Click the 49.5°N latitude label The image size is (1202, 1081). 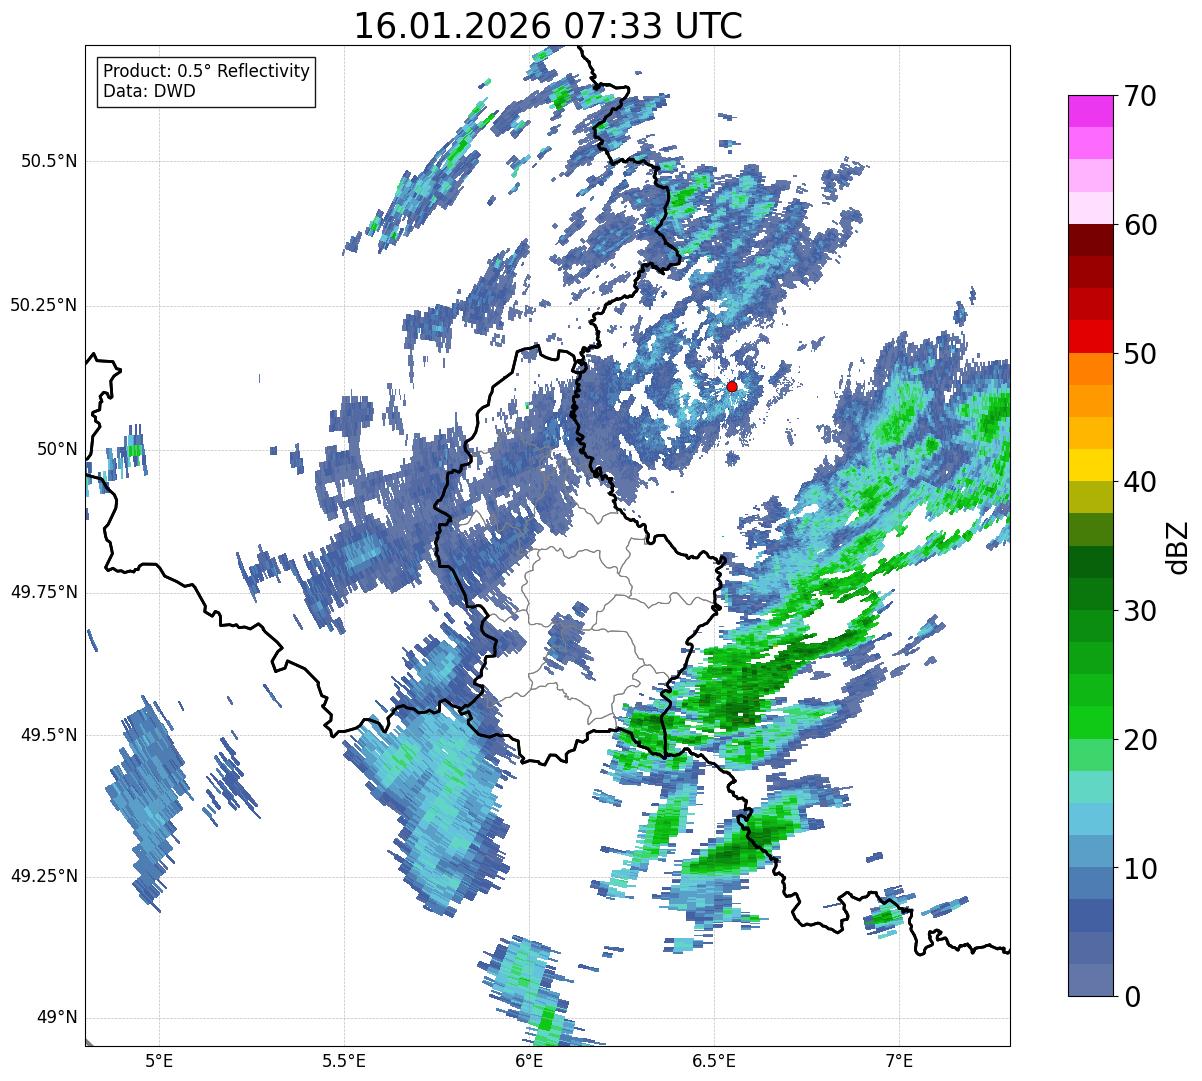click(x=49, y=735)
